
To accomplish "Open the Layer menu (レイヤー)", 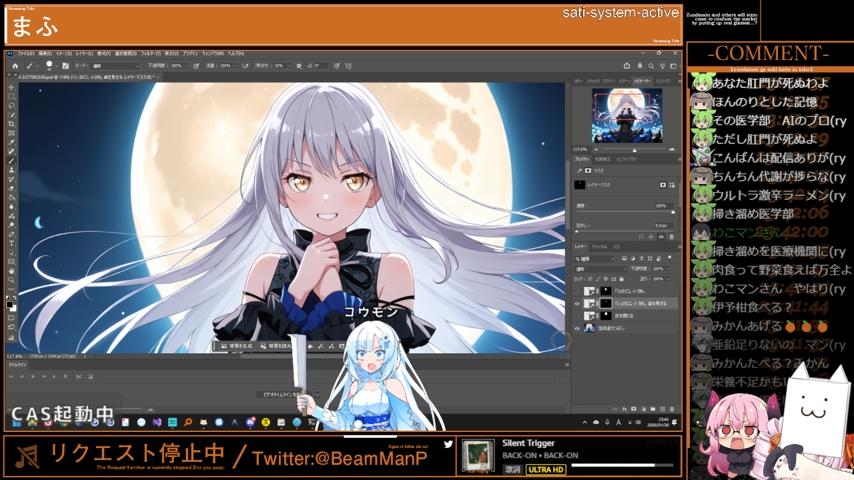I will 84,53.
